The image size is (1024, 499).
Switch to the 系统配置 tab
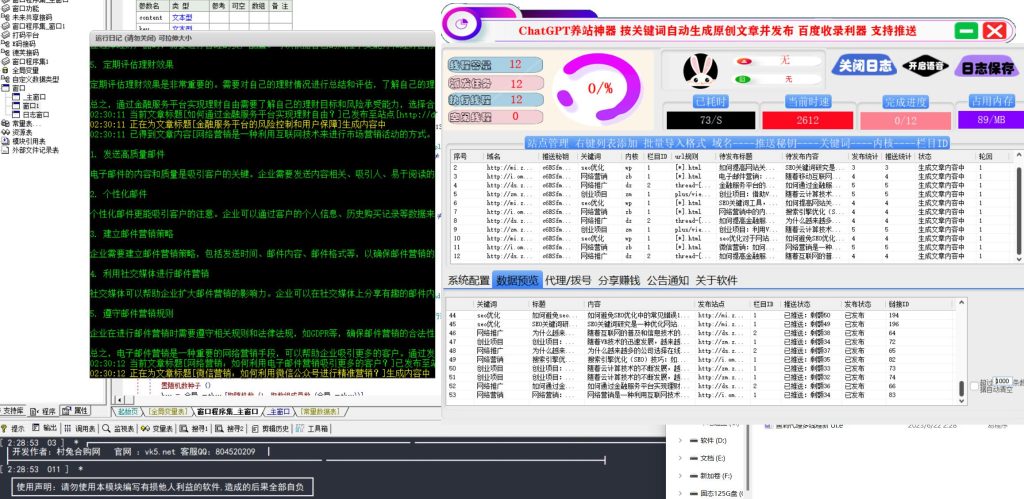tap(468, 280)
